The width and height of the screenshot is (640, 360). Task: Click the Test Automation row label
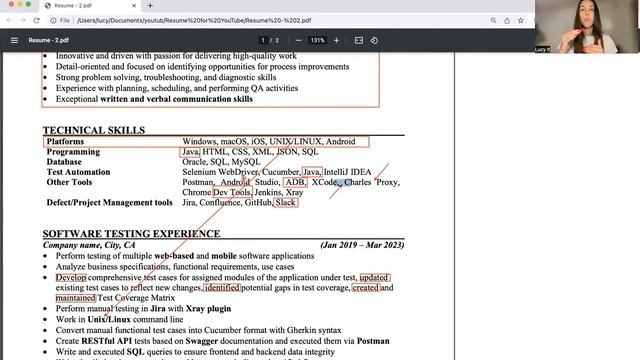[78, 172]
